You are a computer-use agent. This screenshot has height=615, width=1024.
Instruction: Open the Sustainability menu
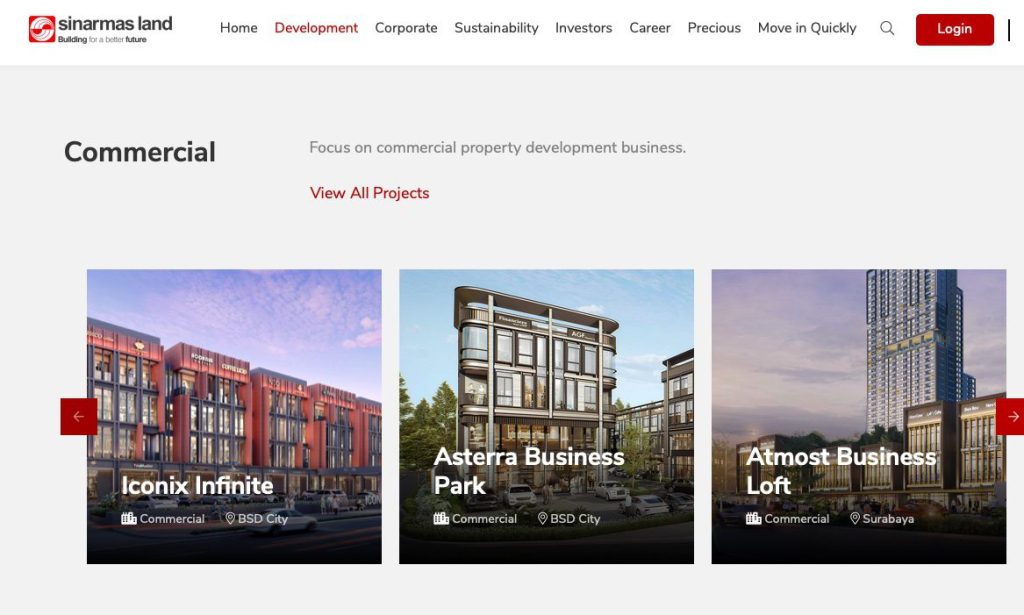tap(496, 28)
